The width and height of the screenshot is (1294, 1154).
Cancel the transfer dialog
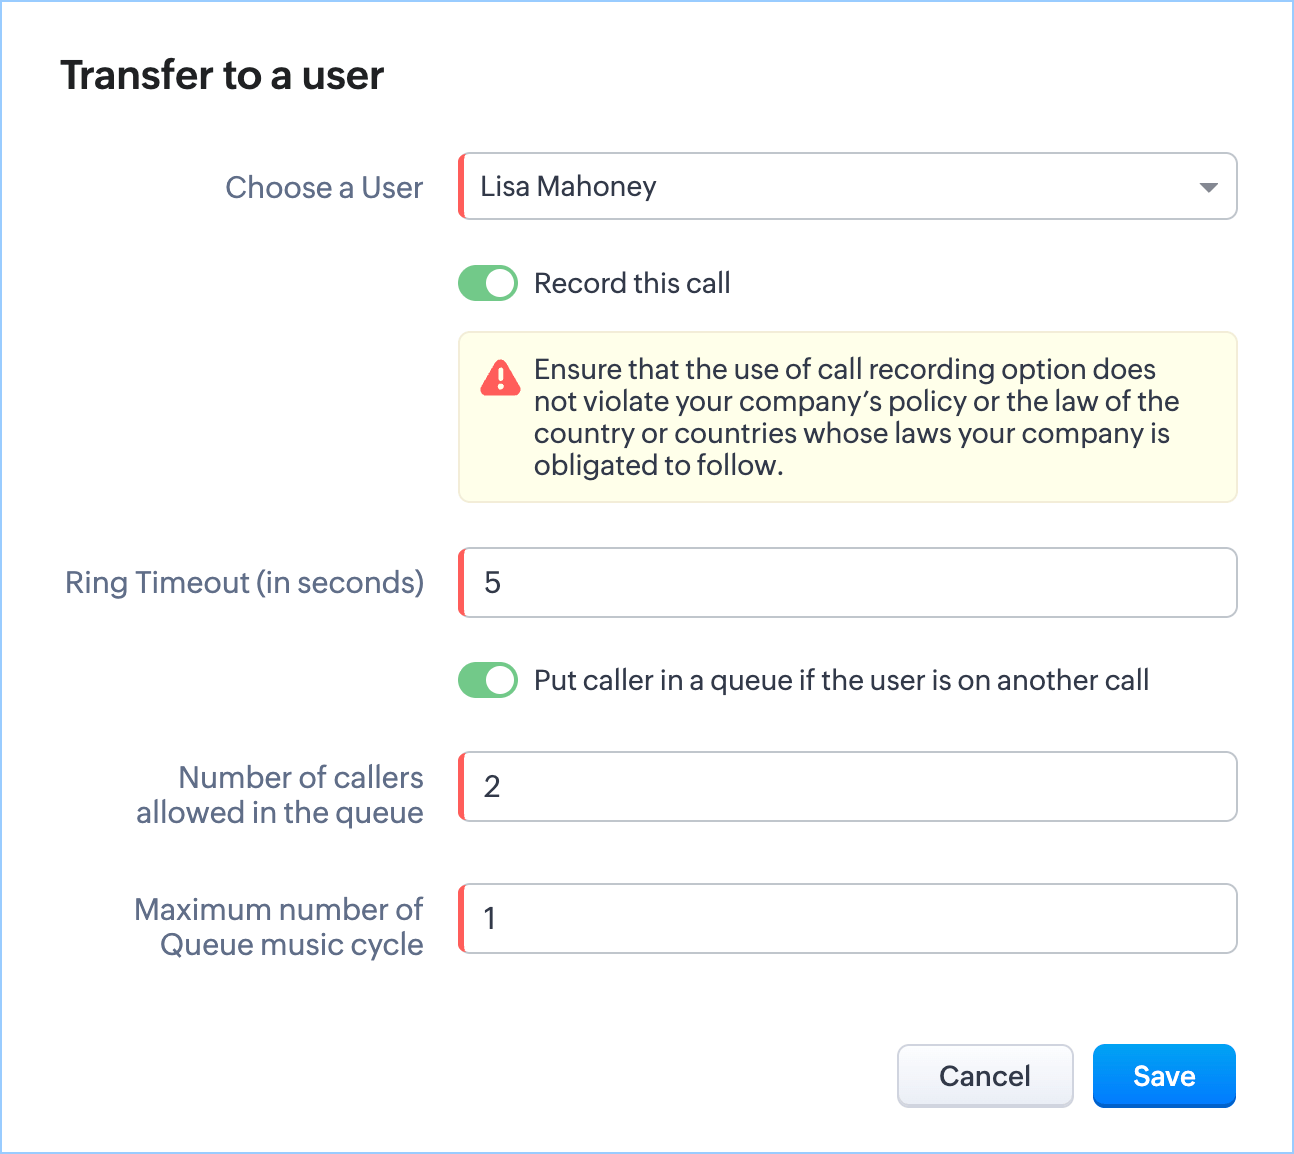984,1076
